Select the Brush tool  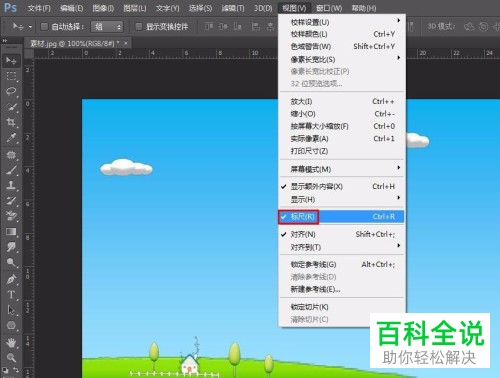[x=11, y=170]
